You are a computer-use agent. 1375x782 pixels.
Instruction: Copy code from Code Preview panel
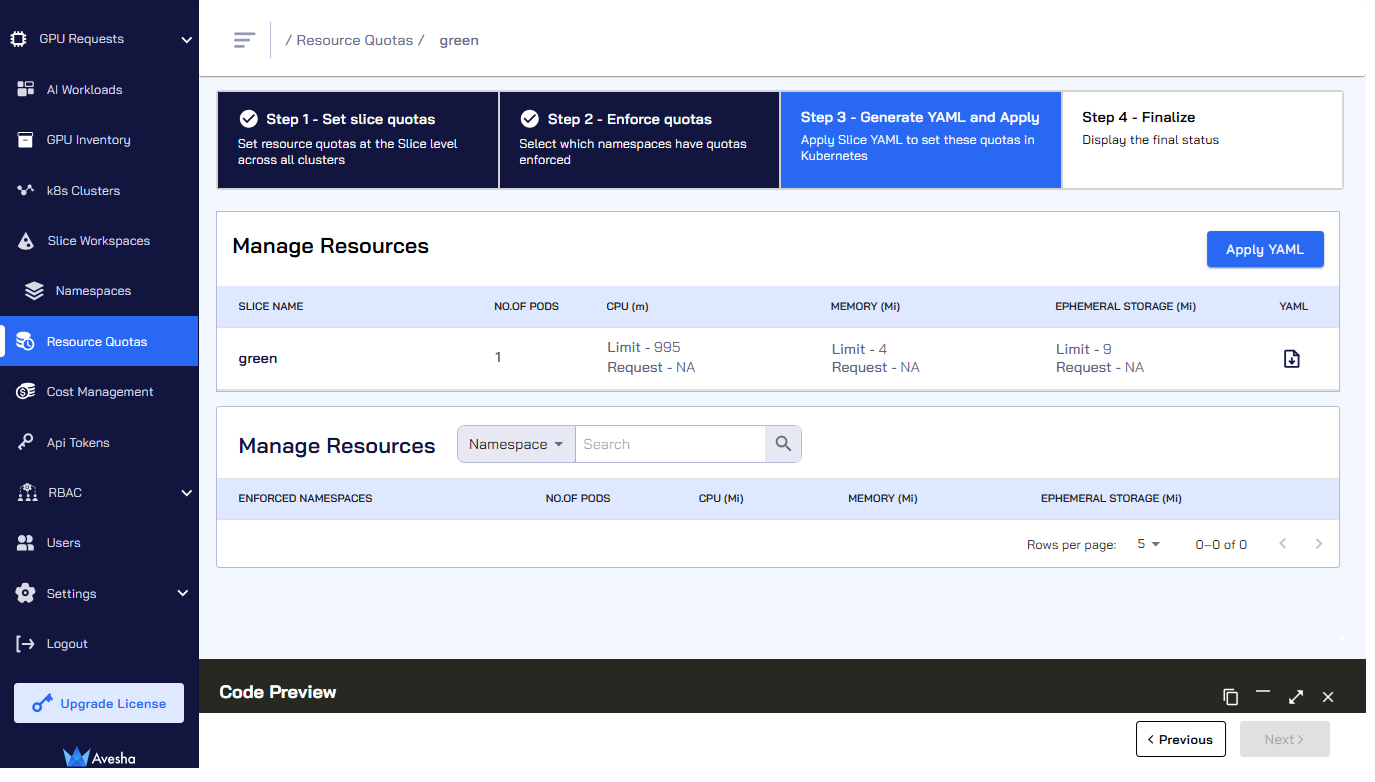coord(1231,696)
